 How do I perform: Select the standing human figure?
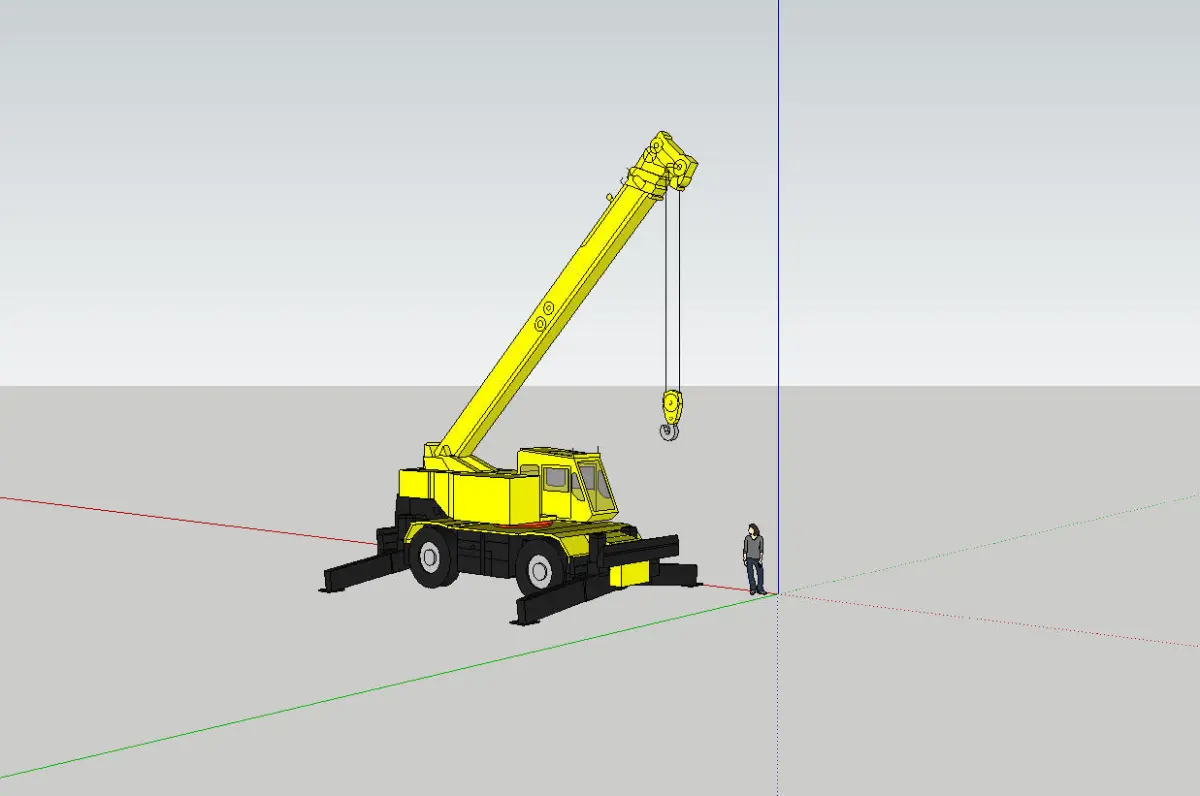point(754,557)
